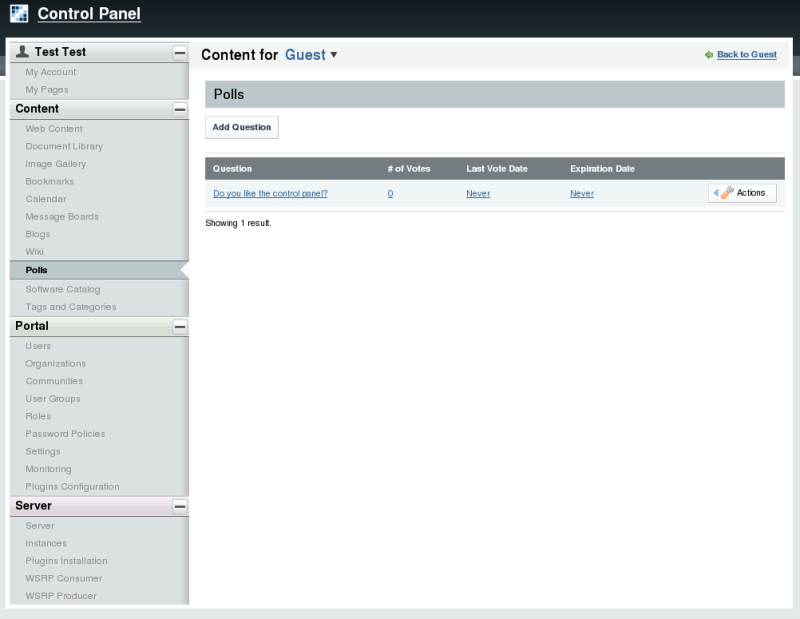Open Image Gallery section
This screenshot has width=800, height=619.
click(56, 164)
